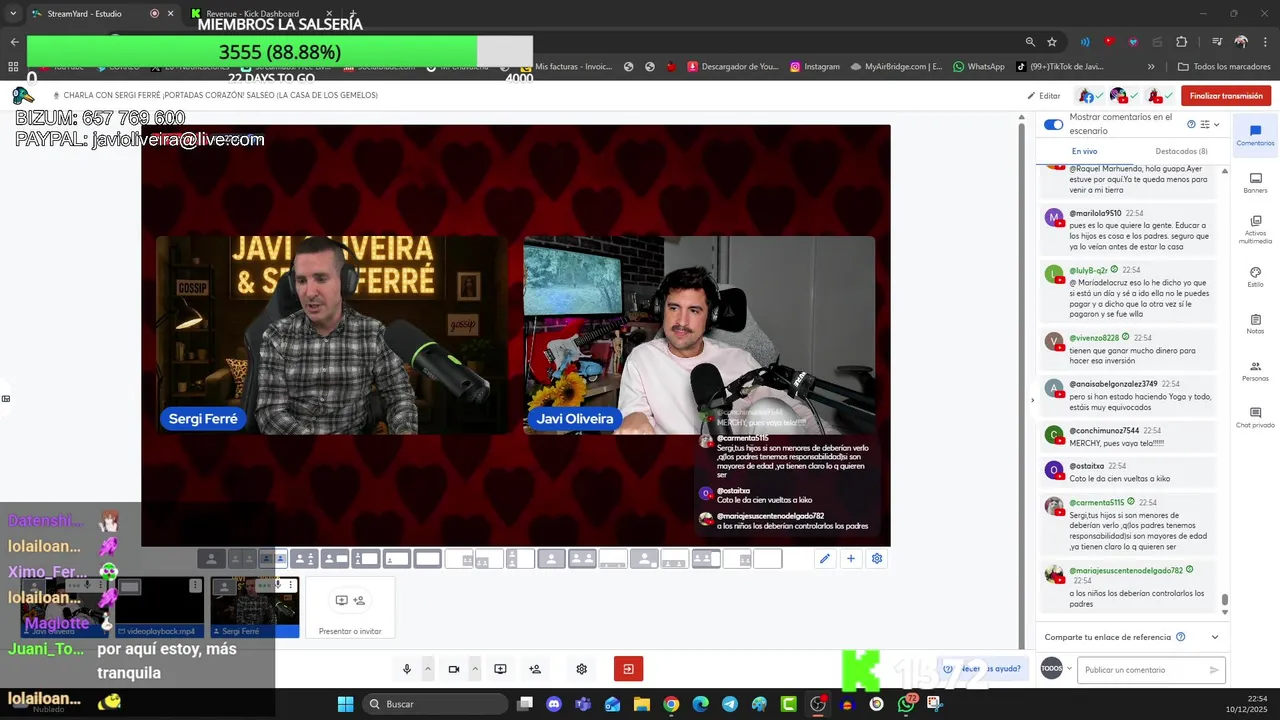Click invite guest icon in bottom toolbar

(x=535, y=669)
